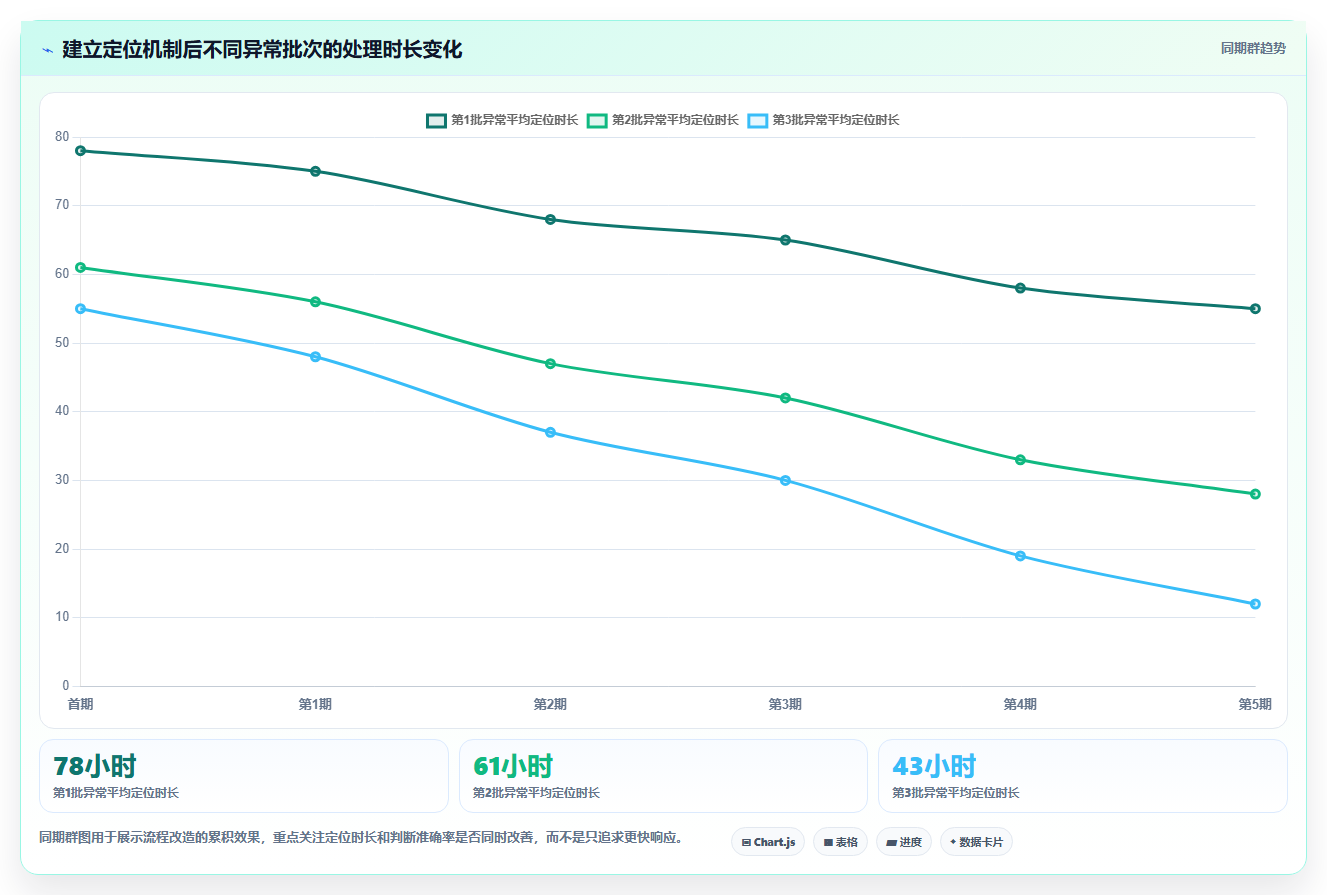Click the first batch point at 第1期
Viewport: 1327px width, 895px height.
coord(315,171)
